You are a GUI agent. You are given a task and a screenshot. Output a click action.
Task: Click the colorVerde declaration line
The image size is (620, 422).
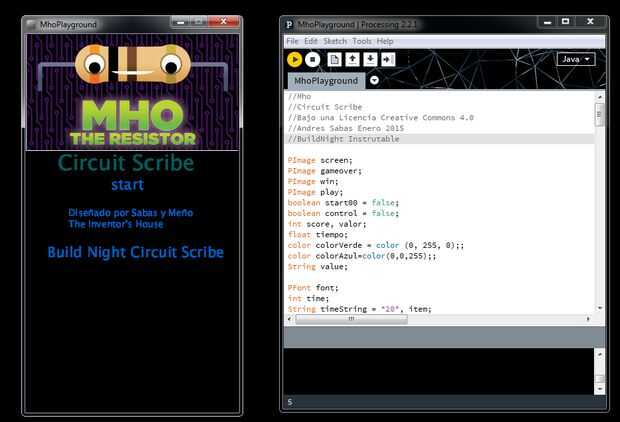(x=376, y=245)
